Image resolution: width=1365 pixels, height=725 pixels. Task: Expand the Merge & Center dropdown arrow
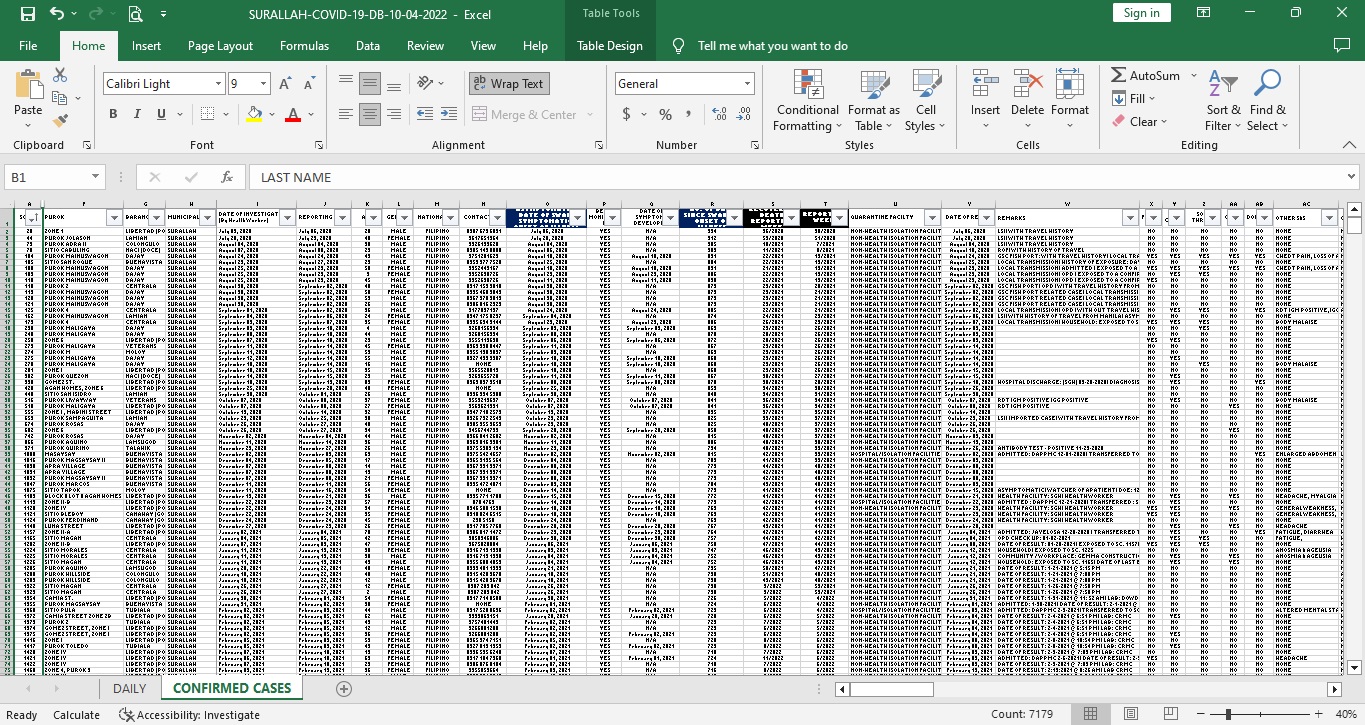pyautogui.click(x=590, y=115)
